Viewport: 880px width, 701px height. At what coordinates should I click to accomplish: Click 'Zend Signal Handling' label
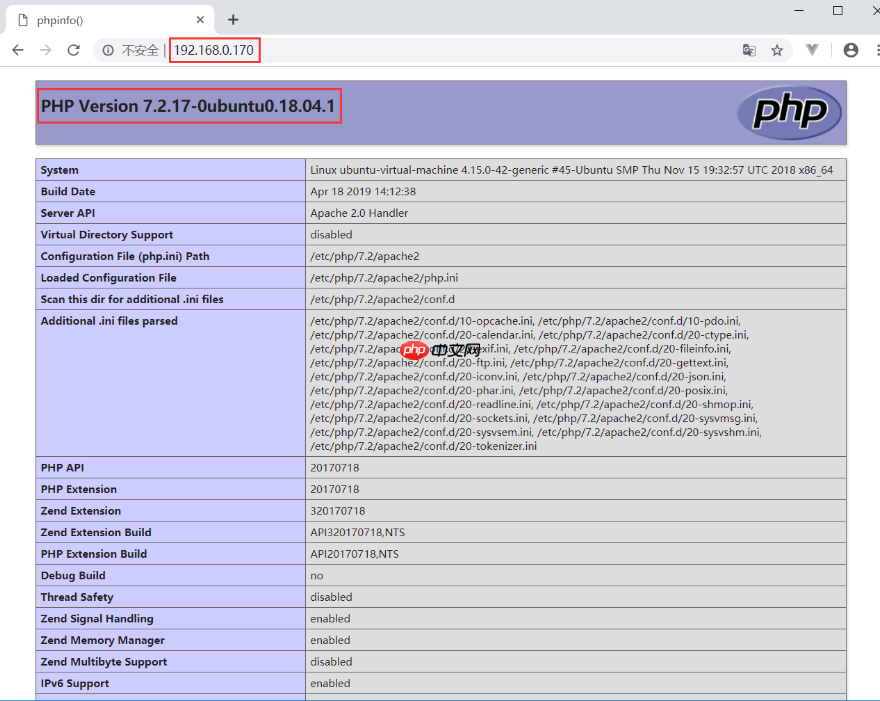point(97,618)
